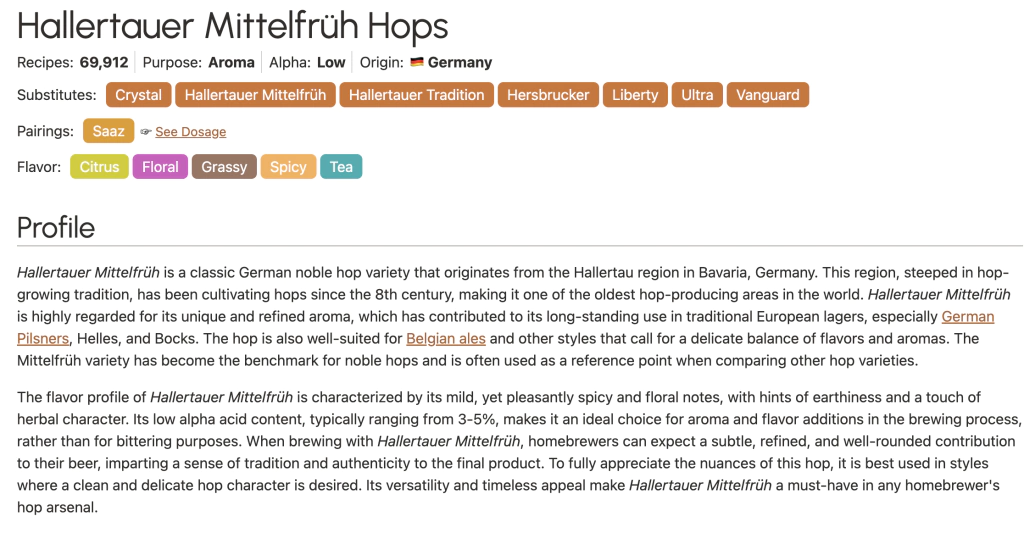Click the Hallertauer Mittelfrüh substitute tag
This screenshot has width=1024, height=533.
255,95
